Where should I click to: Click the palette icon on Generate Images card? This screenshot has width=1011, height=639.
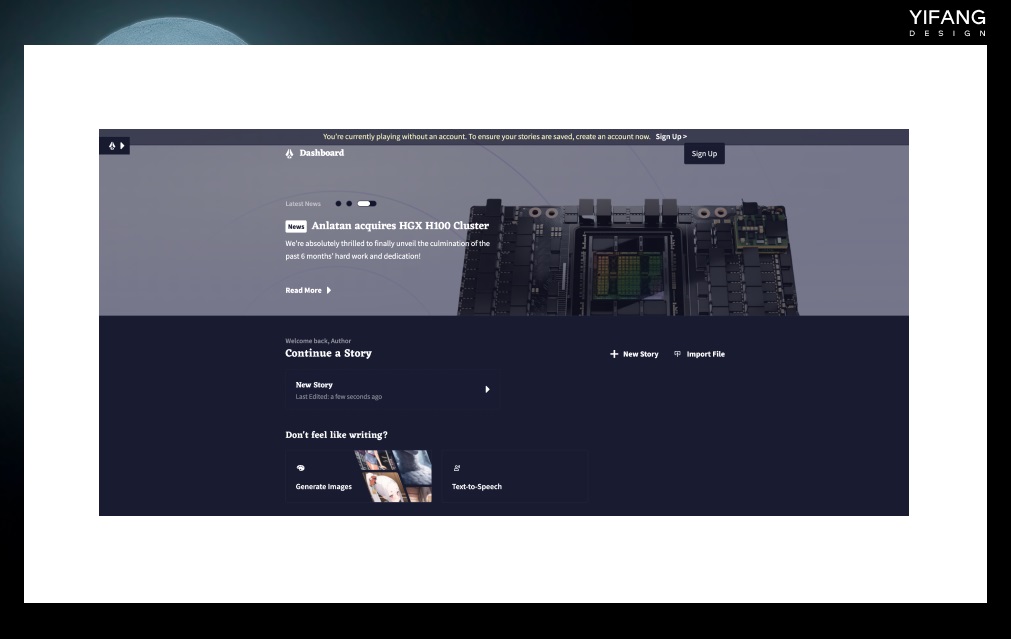point(301,468)
